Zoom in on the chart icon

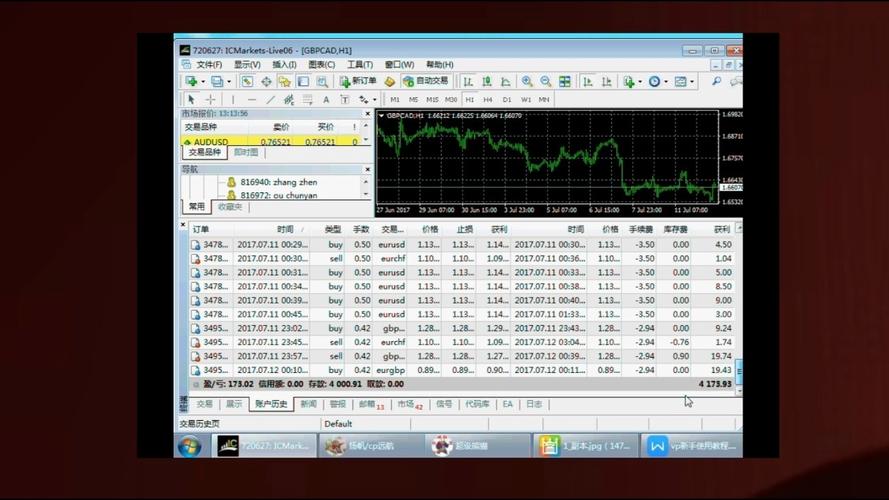click(527, 82)
